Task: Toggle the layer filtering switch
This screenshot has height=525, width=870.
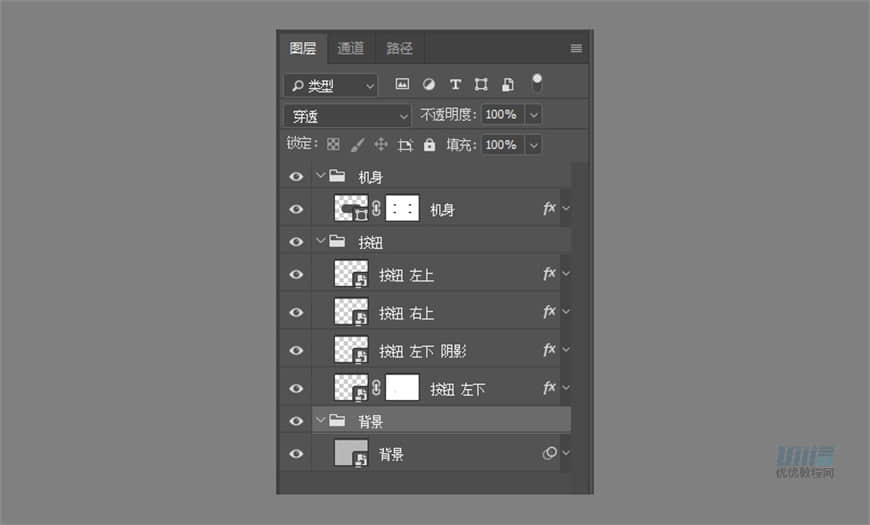Action: pyautogui.click(x=537, y=84)
